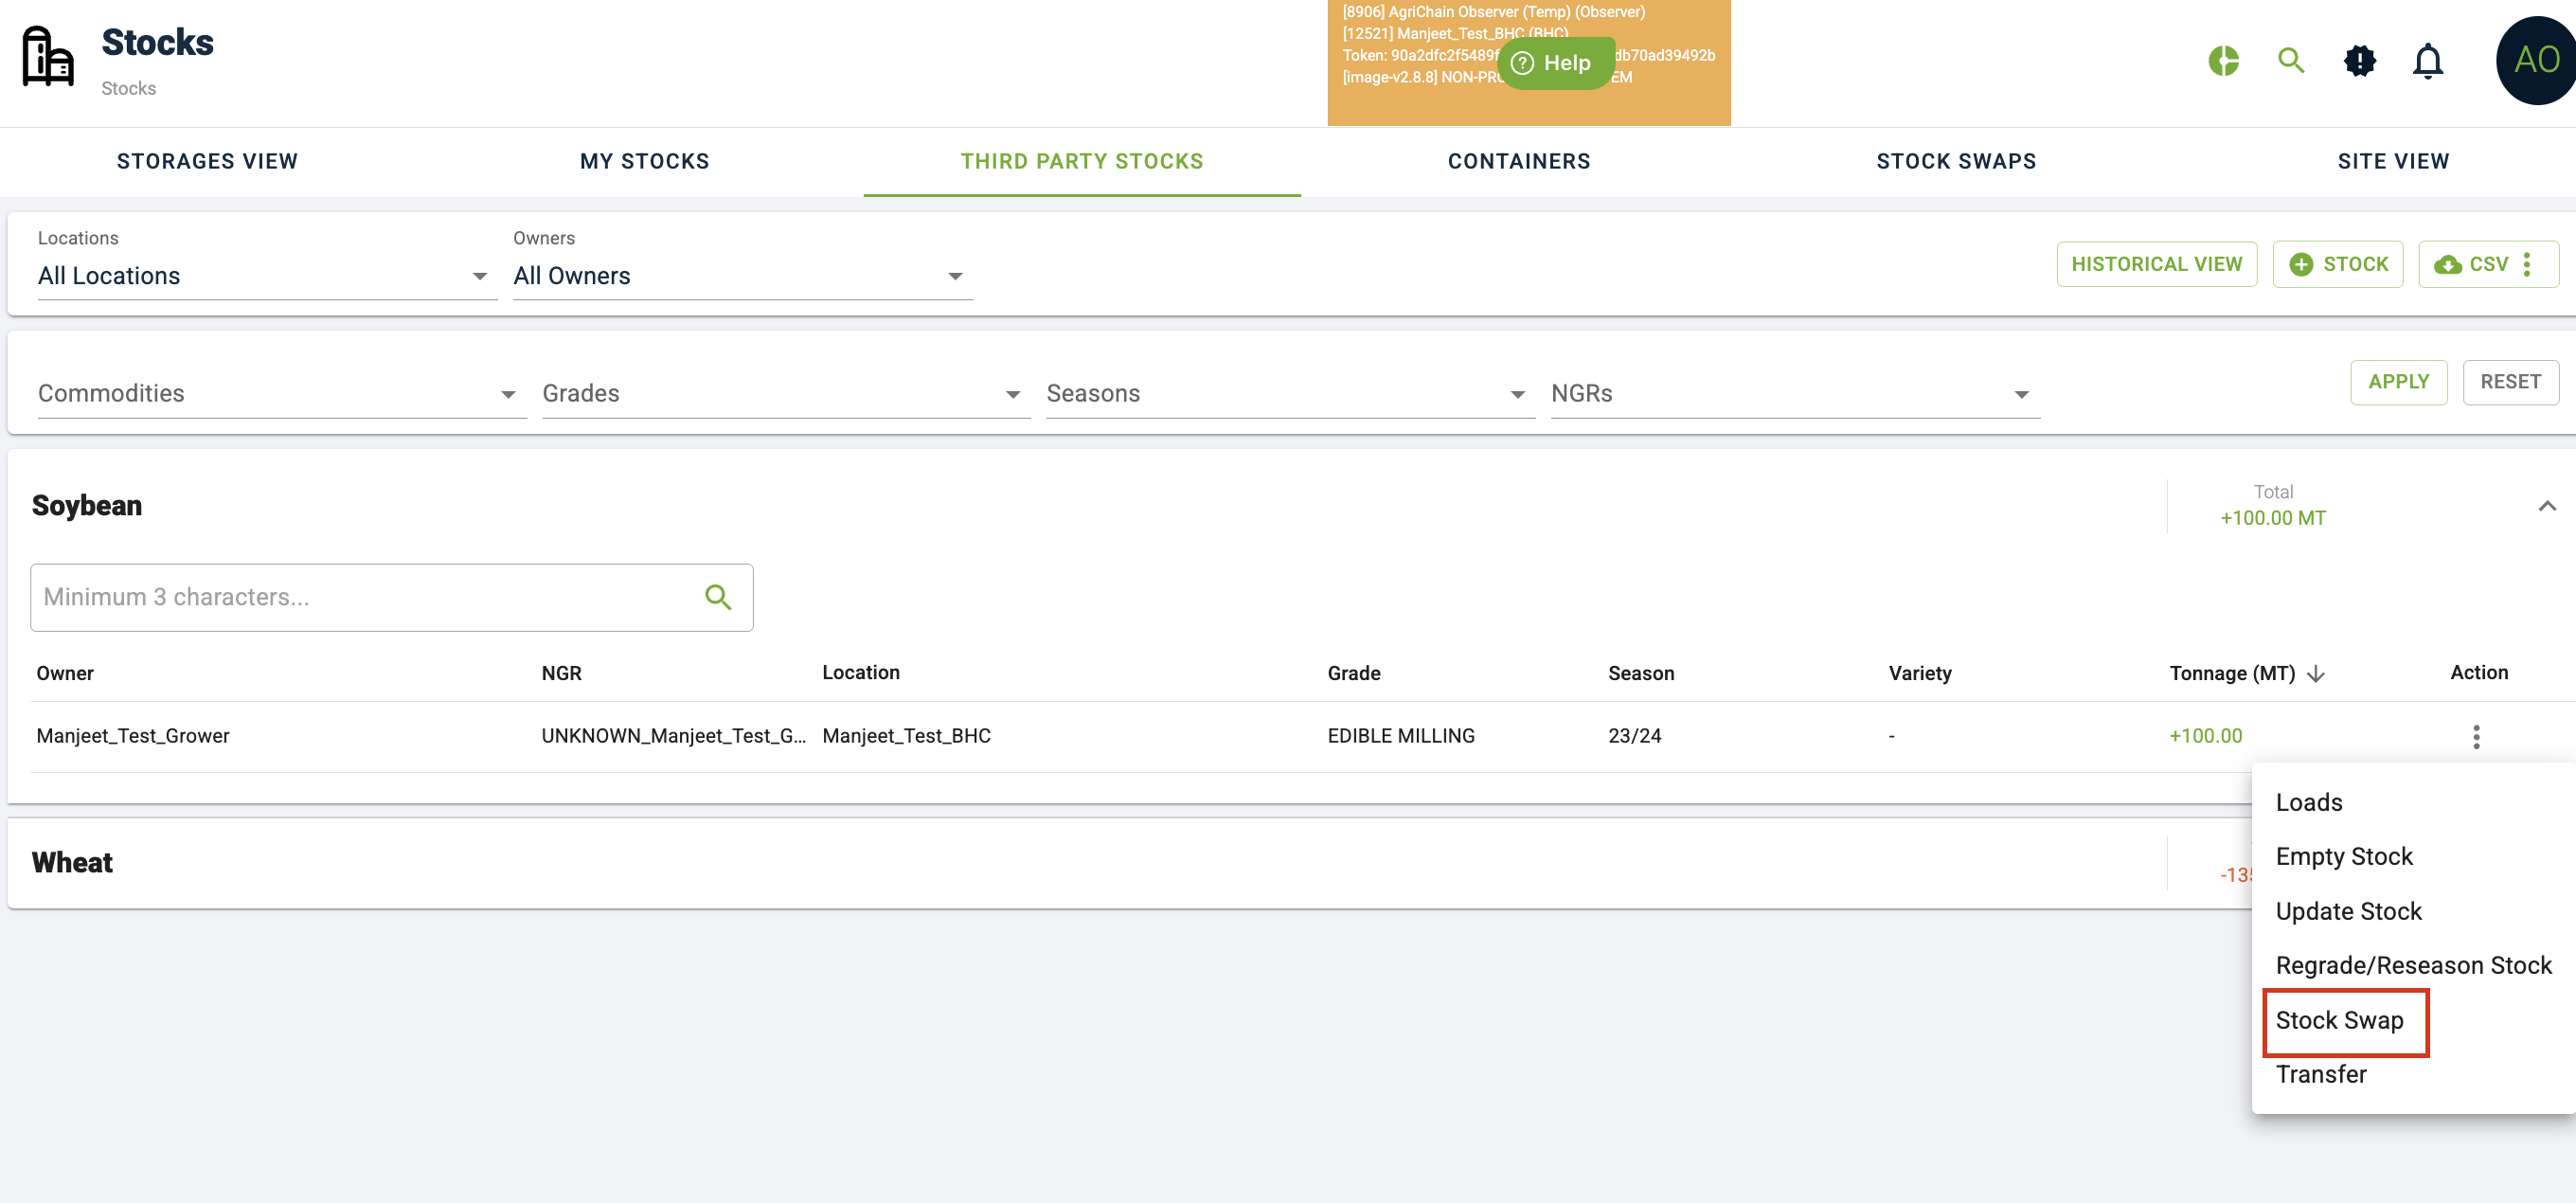Click the EDIBLE MILLING grade cell
The height and width of the screenshot is (1203, 2576).
click(x=1400, y=736)
